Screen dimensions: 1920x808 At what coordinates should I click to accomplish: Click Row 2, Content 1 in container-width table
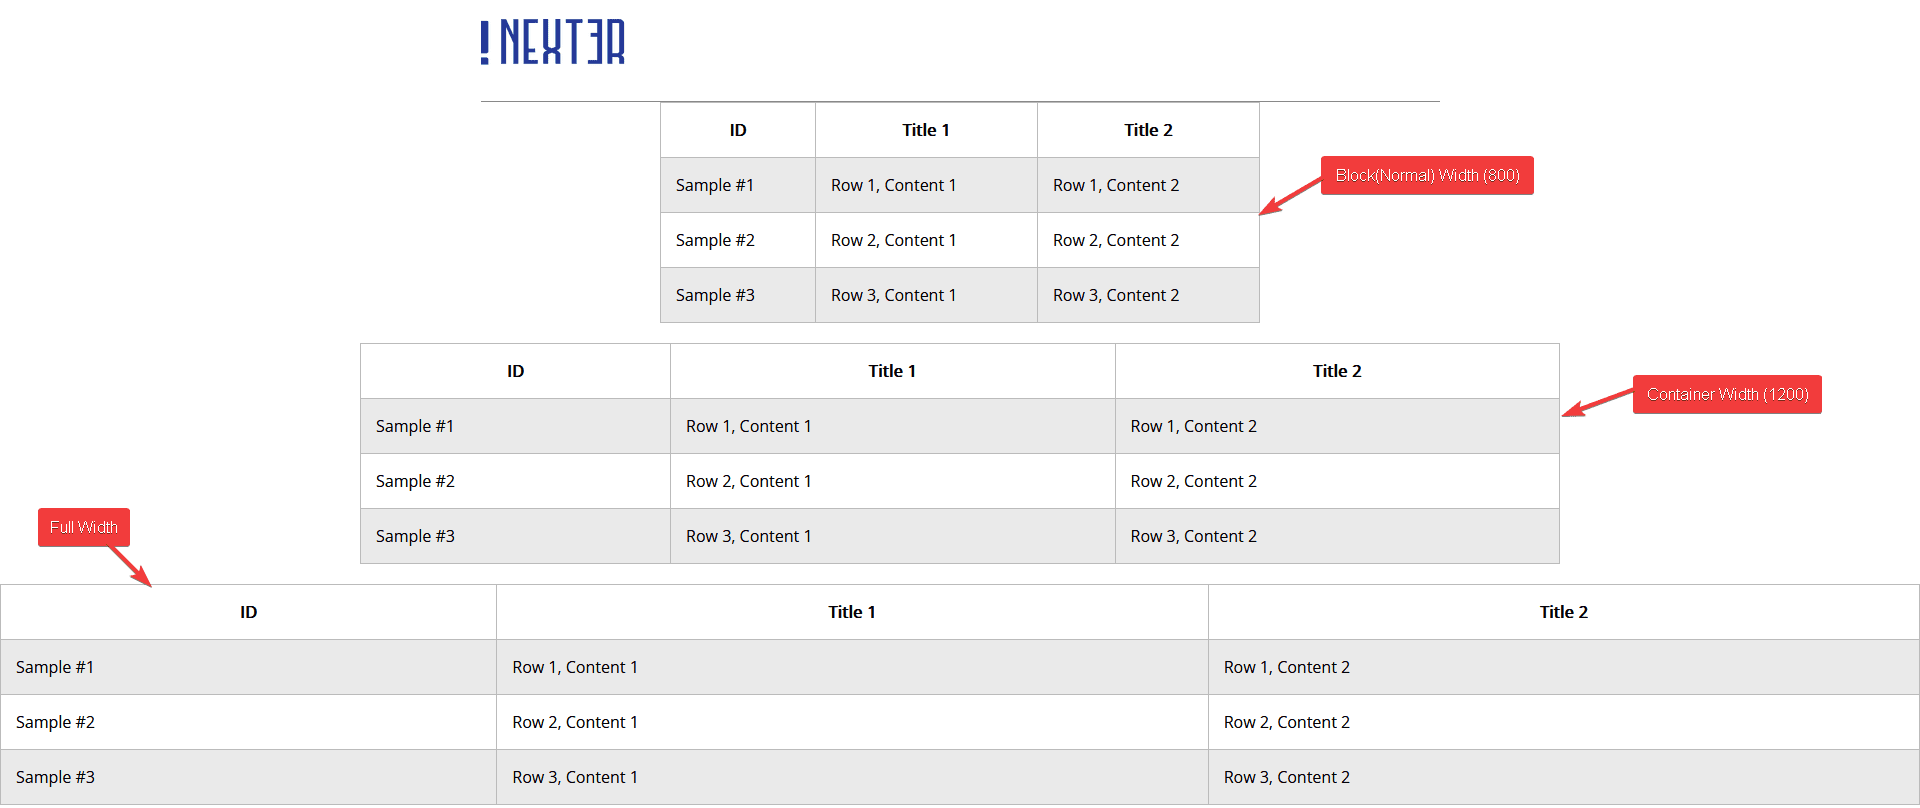tap(892, 481)
